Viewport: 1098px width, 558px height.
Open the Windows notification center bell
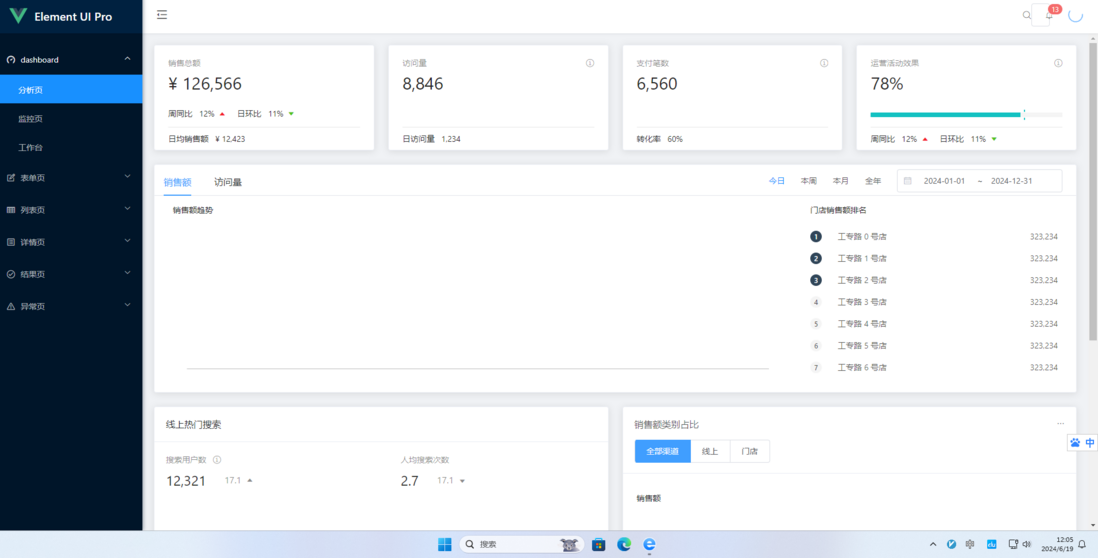[1082, 544]
